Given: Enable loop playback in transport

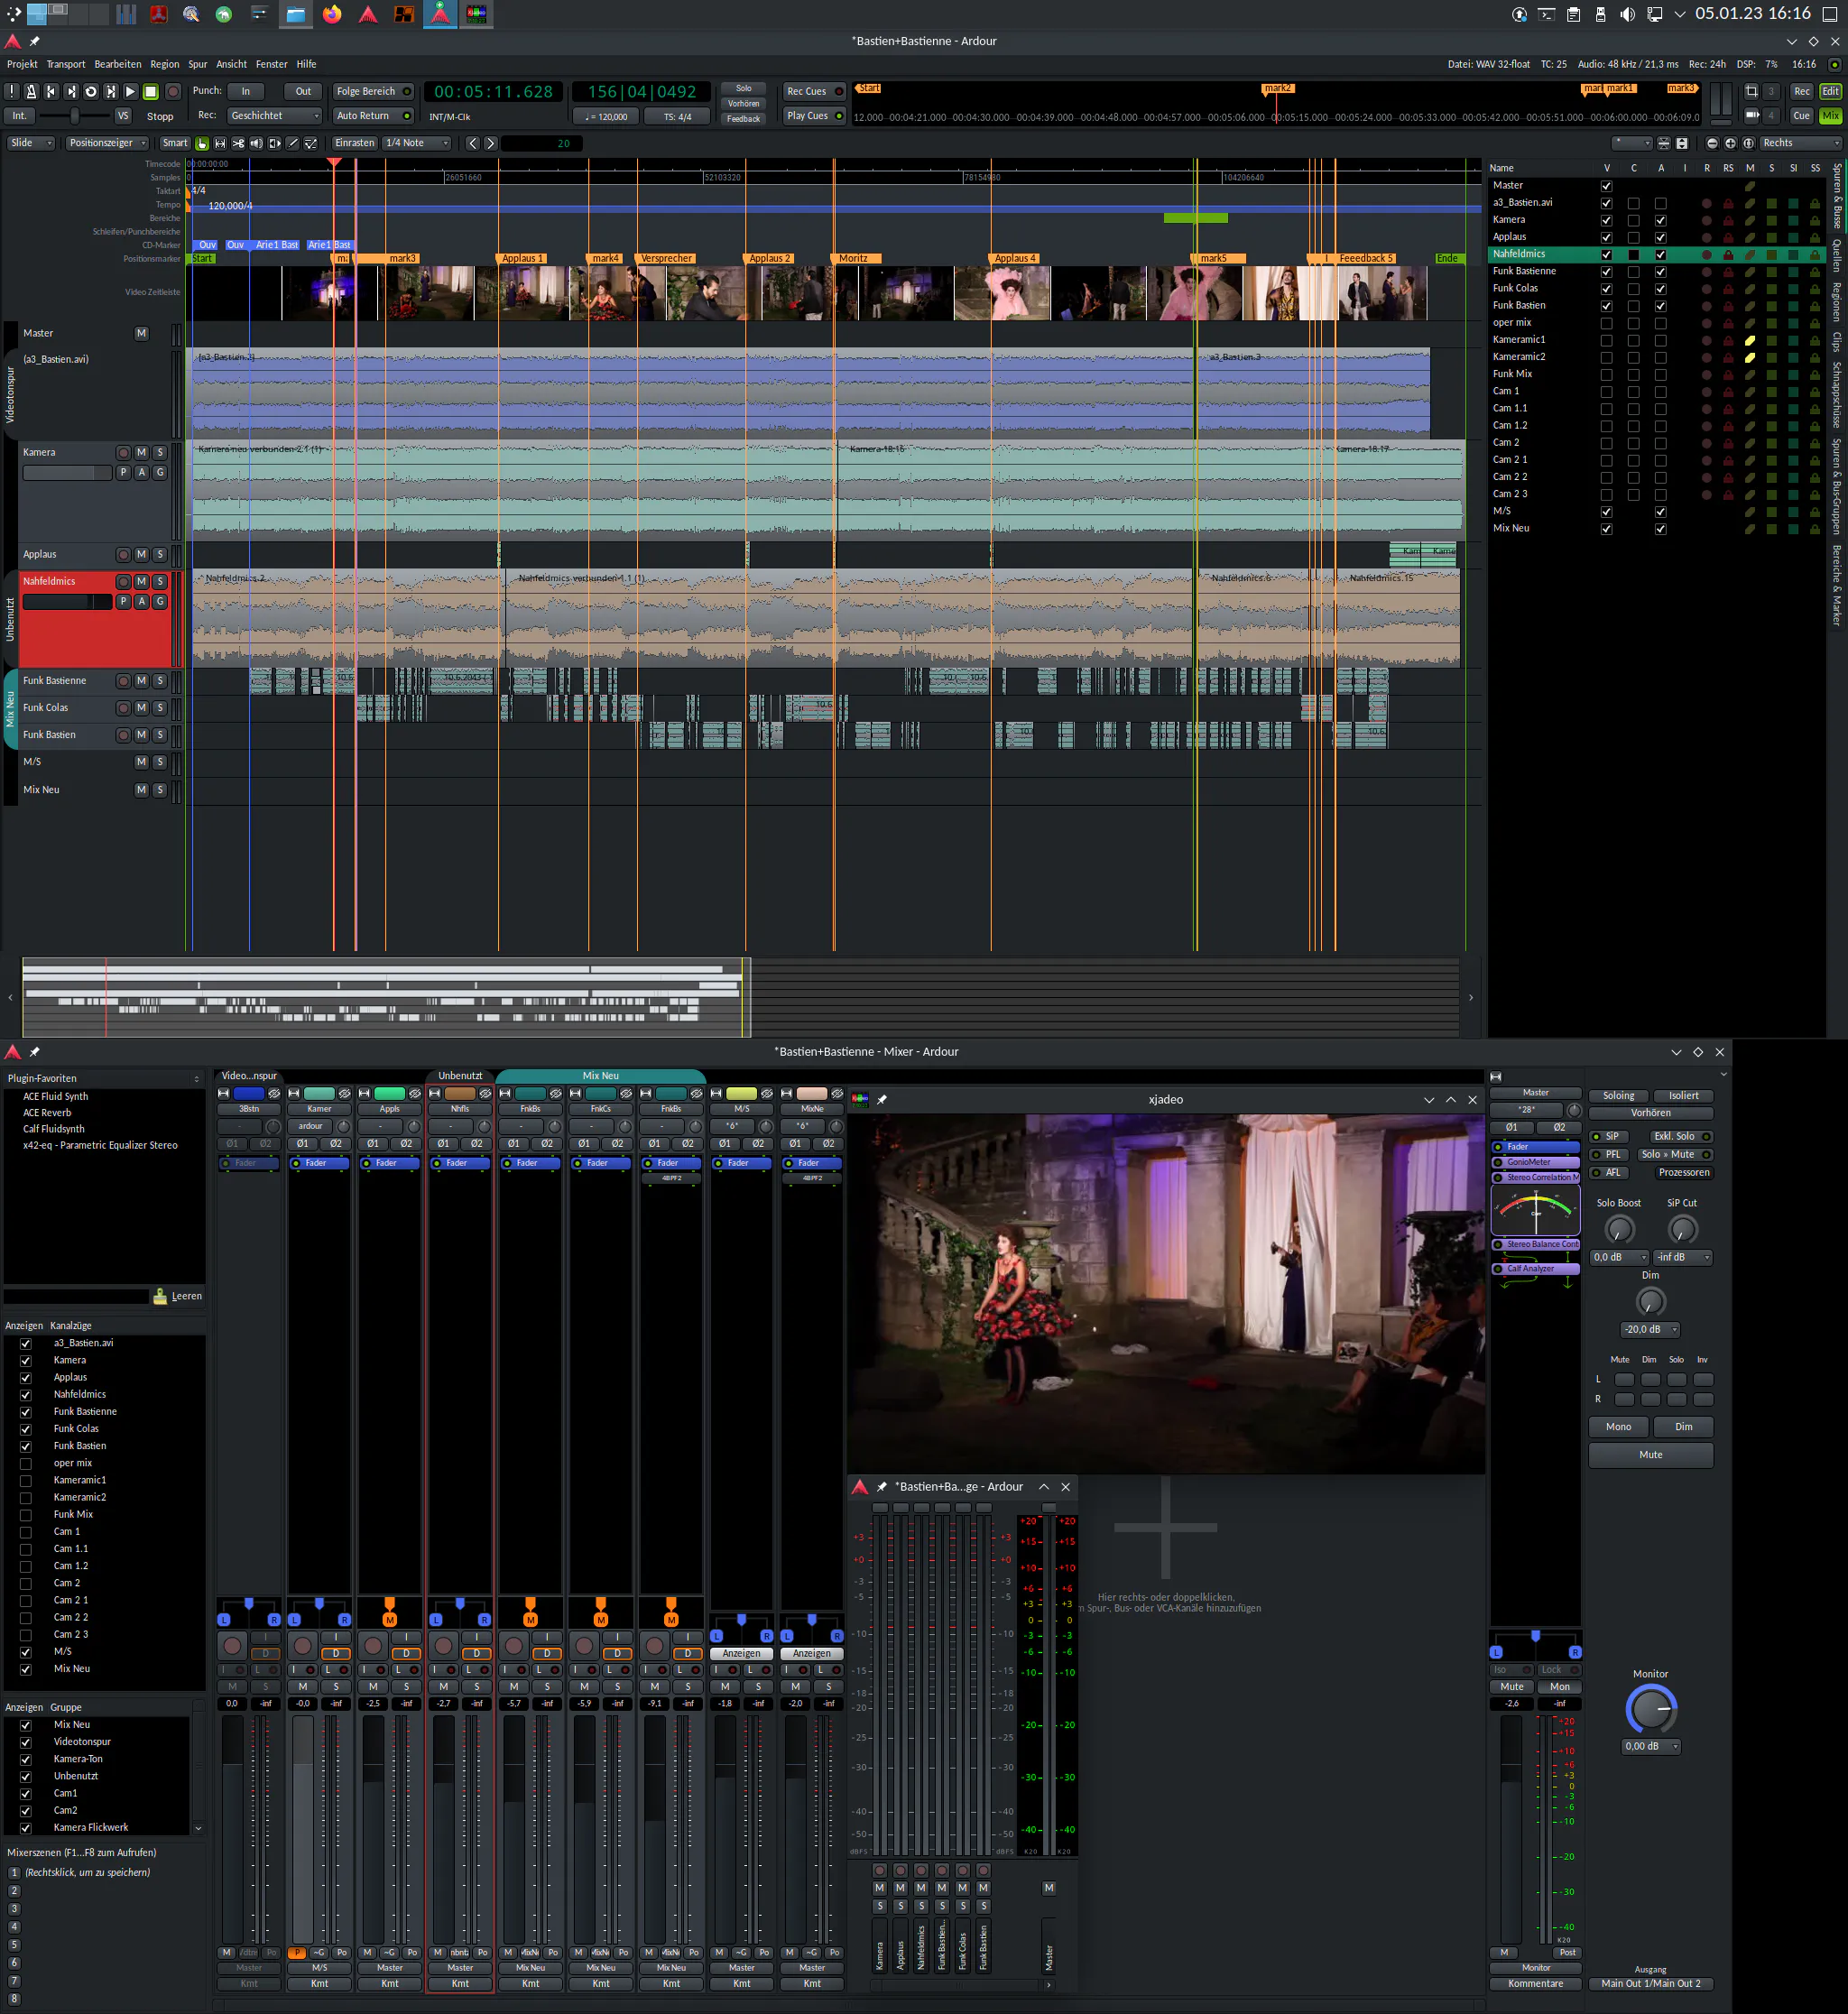Looking at the screenshot, I should [91, 92].
